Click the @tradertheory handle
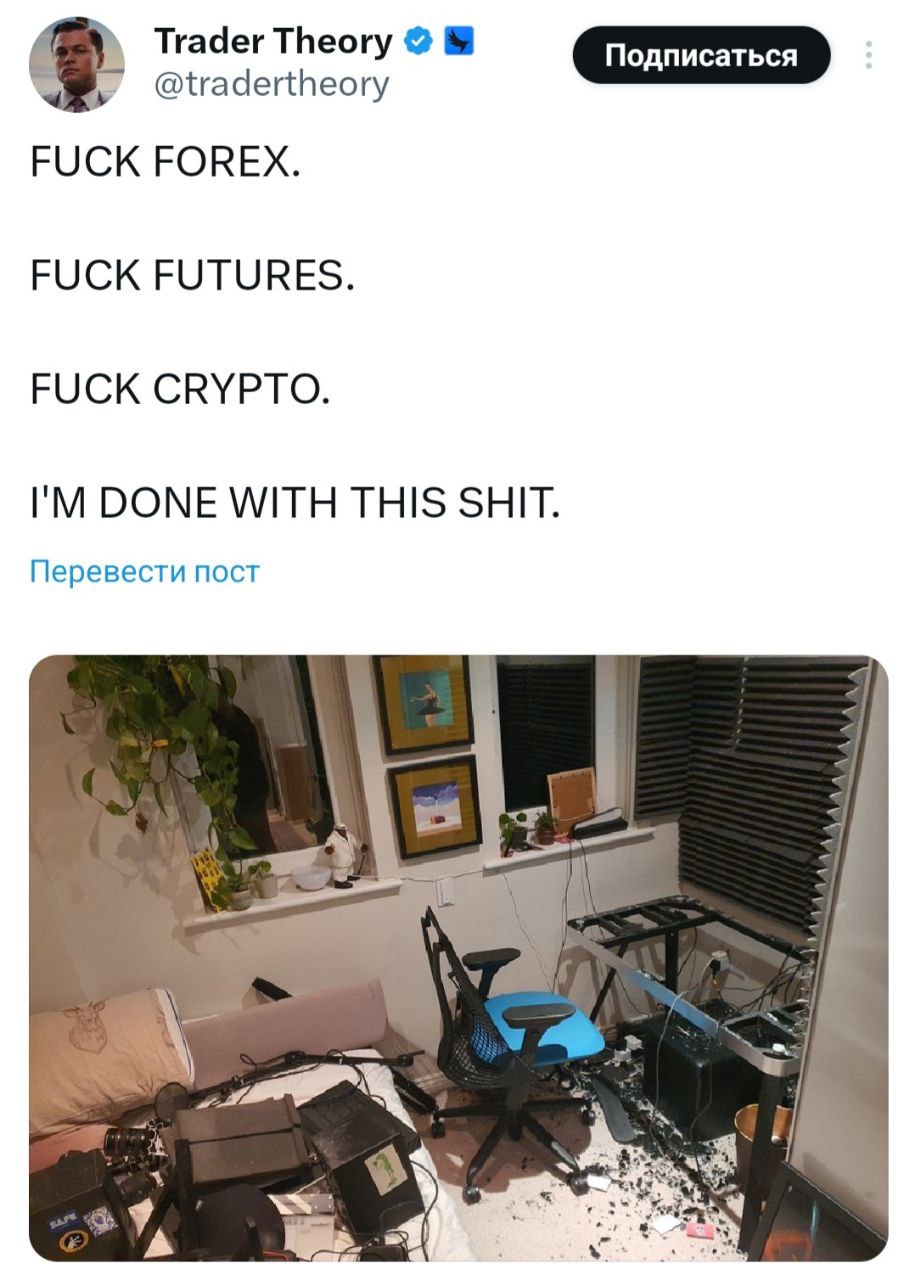This screenshot has width=914, height=1280. (x=271, y=85)
